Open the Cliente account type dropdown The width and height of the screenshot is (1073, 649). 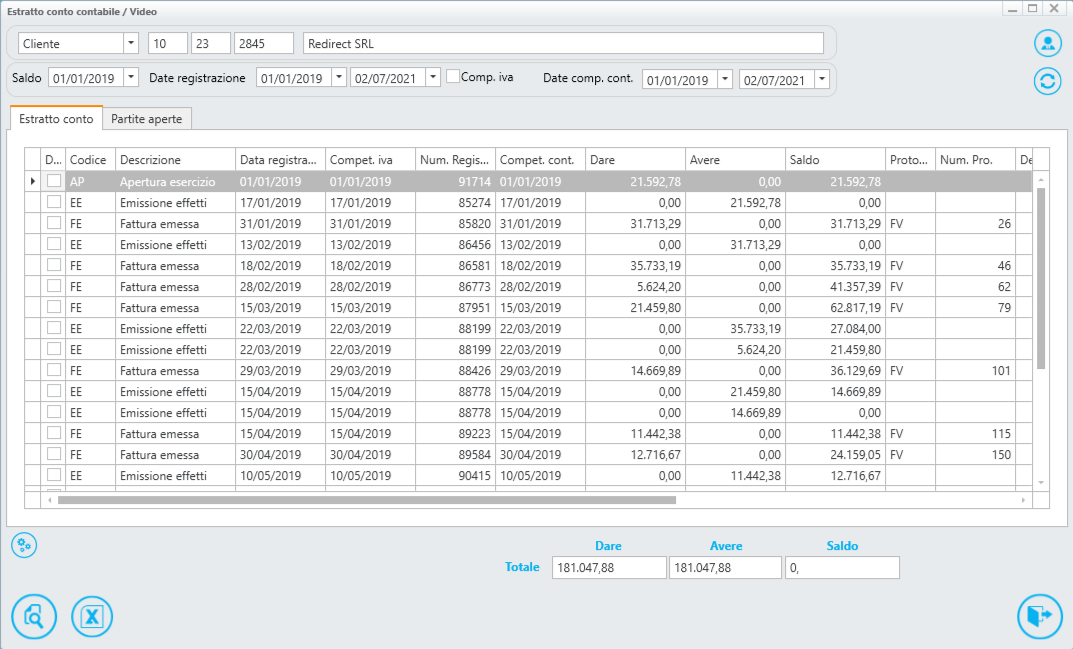point(131,43)
